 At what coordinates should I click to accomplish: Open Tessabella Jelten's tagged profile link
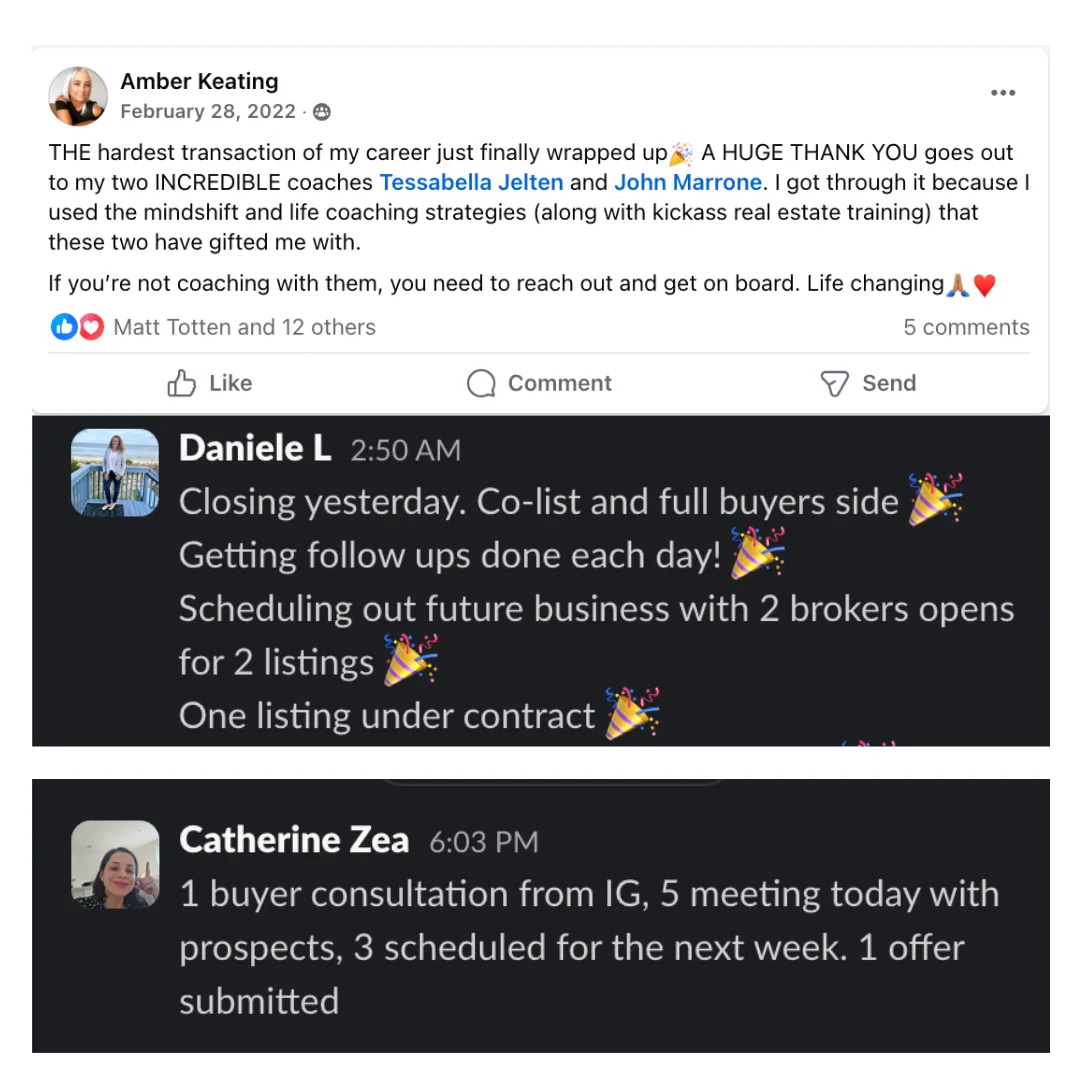click(471, 183)
